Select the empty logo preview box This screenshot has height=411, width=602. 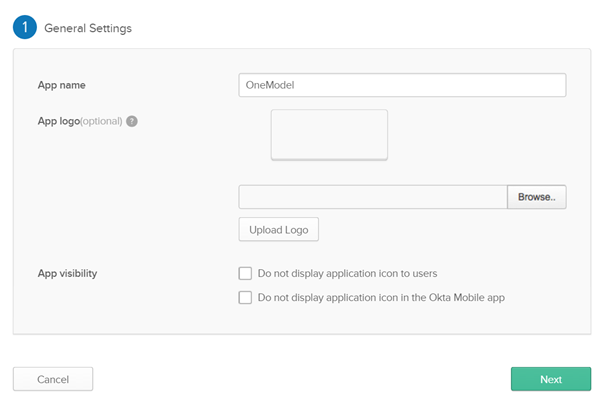click(x=329, y=135)
